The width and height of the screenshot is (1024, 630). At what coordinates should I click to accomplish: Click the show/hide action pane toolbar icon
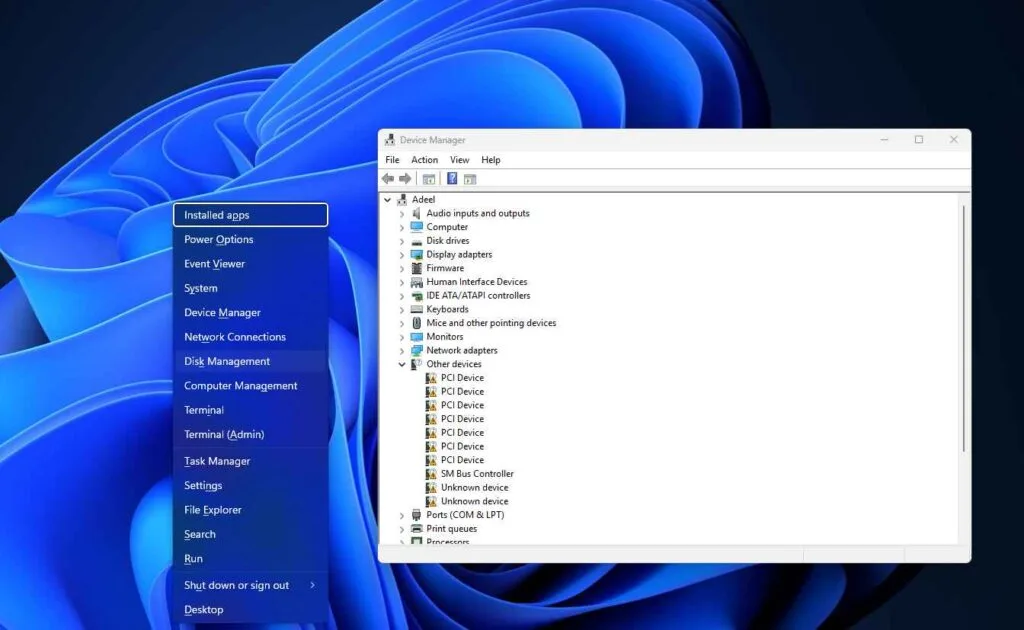pyautogui.click(x=470, y=179)
